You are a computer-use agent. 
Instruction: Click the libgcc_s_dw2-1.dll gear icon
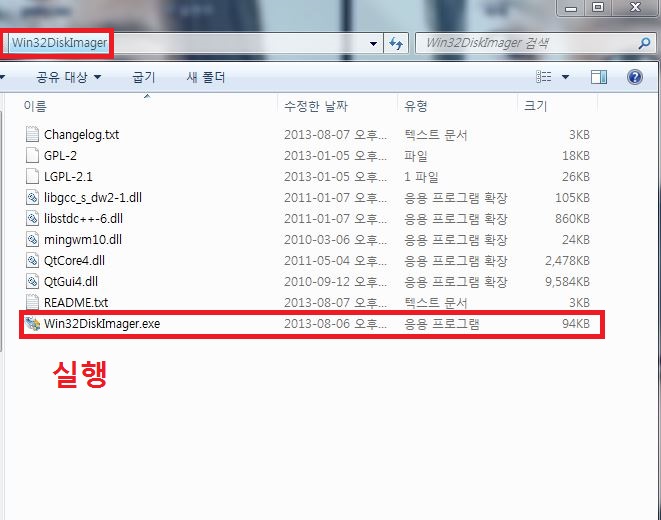[32, 197]
